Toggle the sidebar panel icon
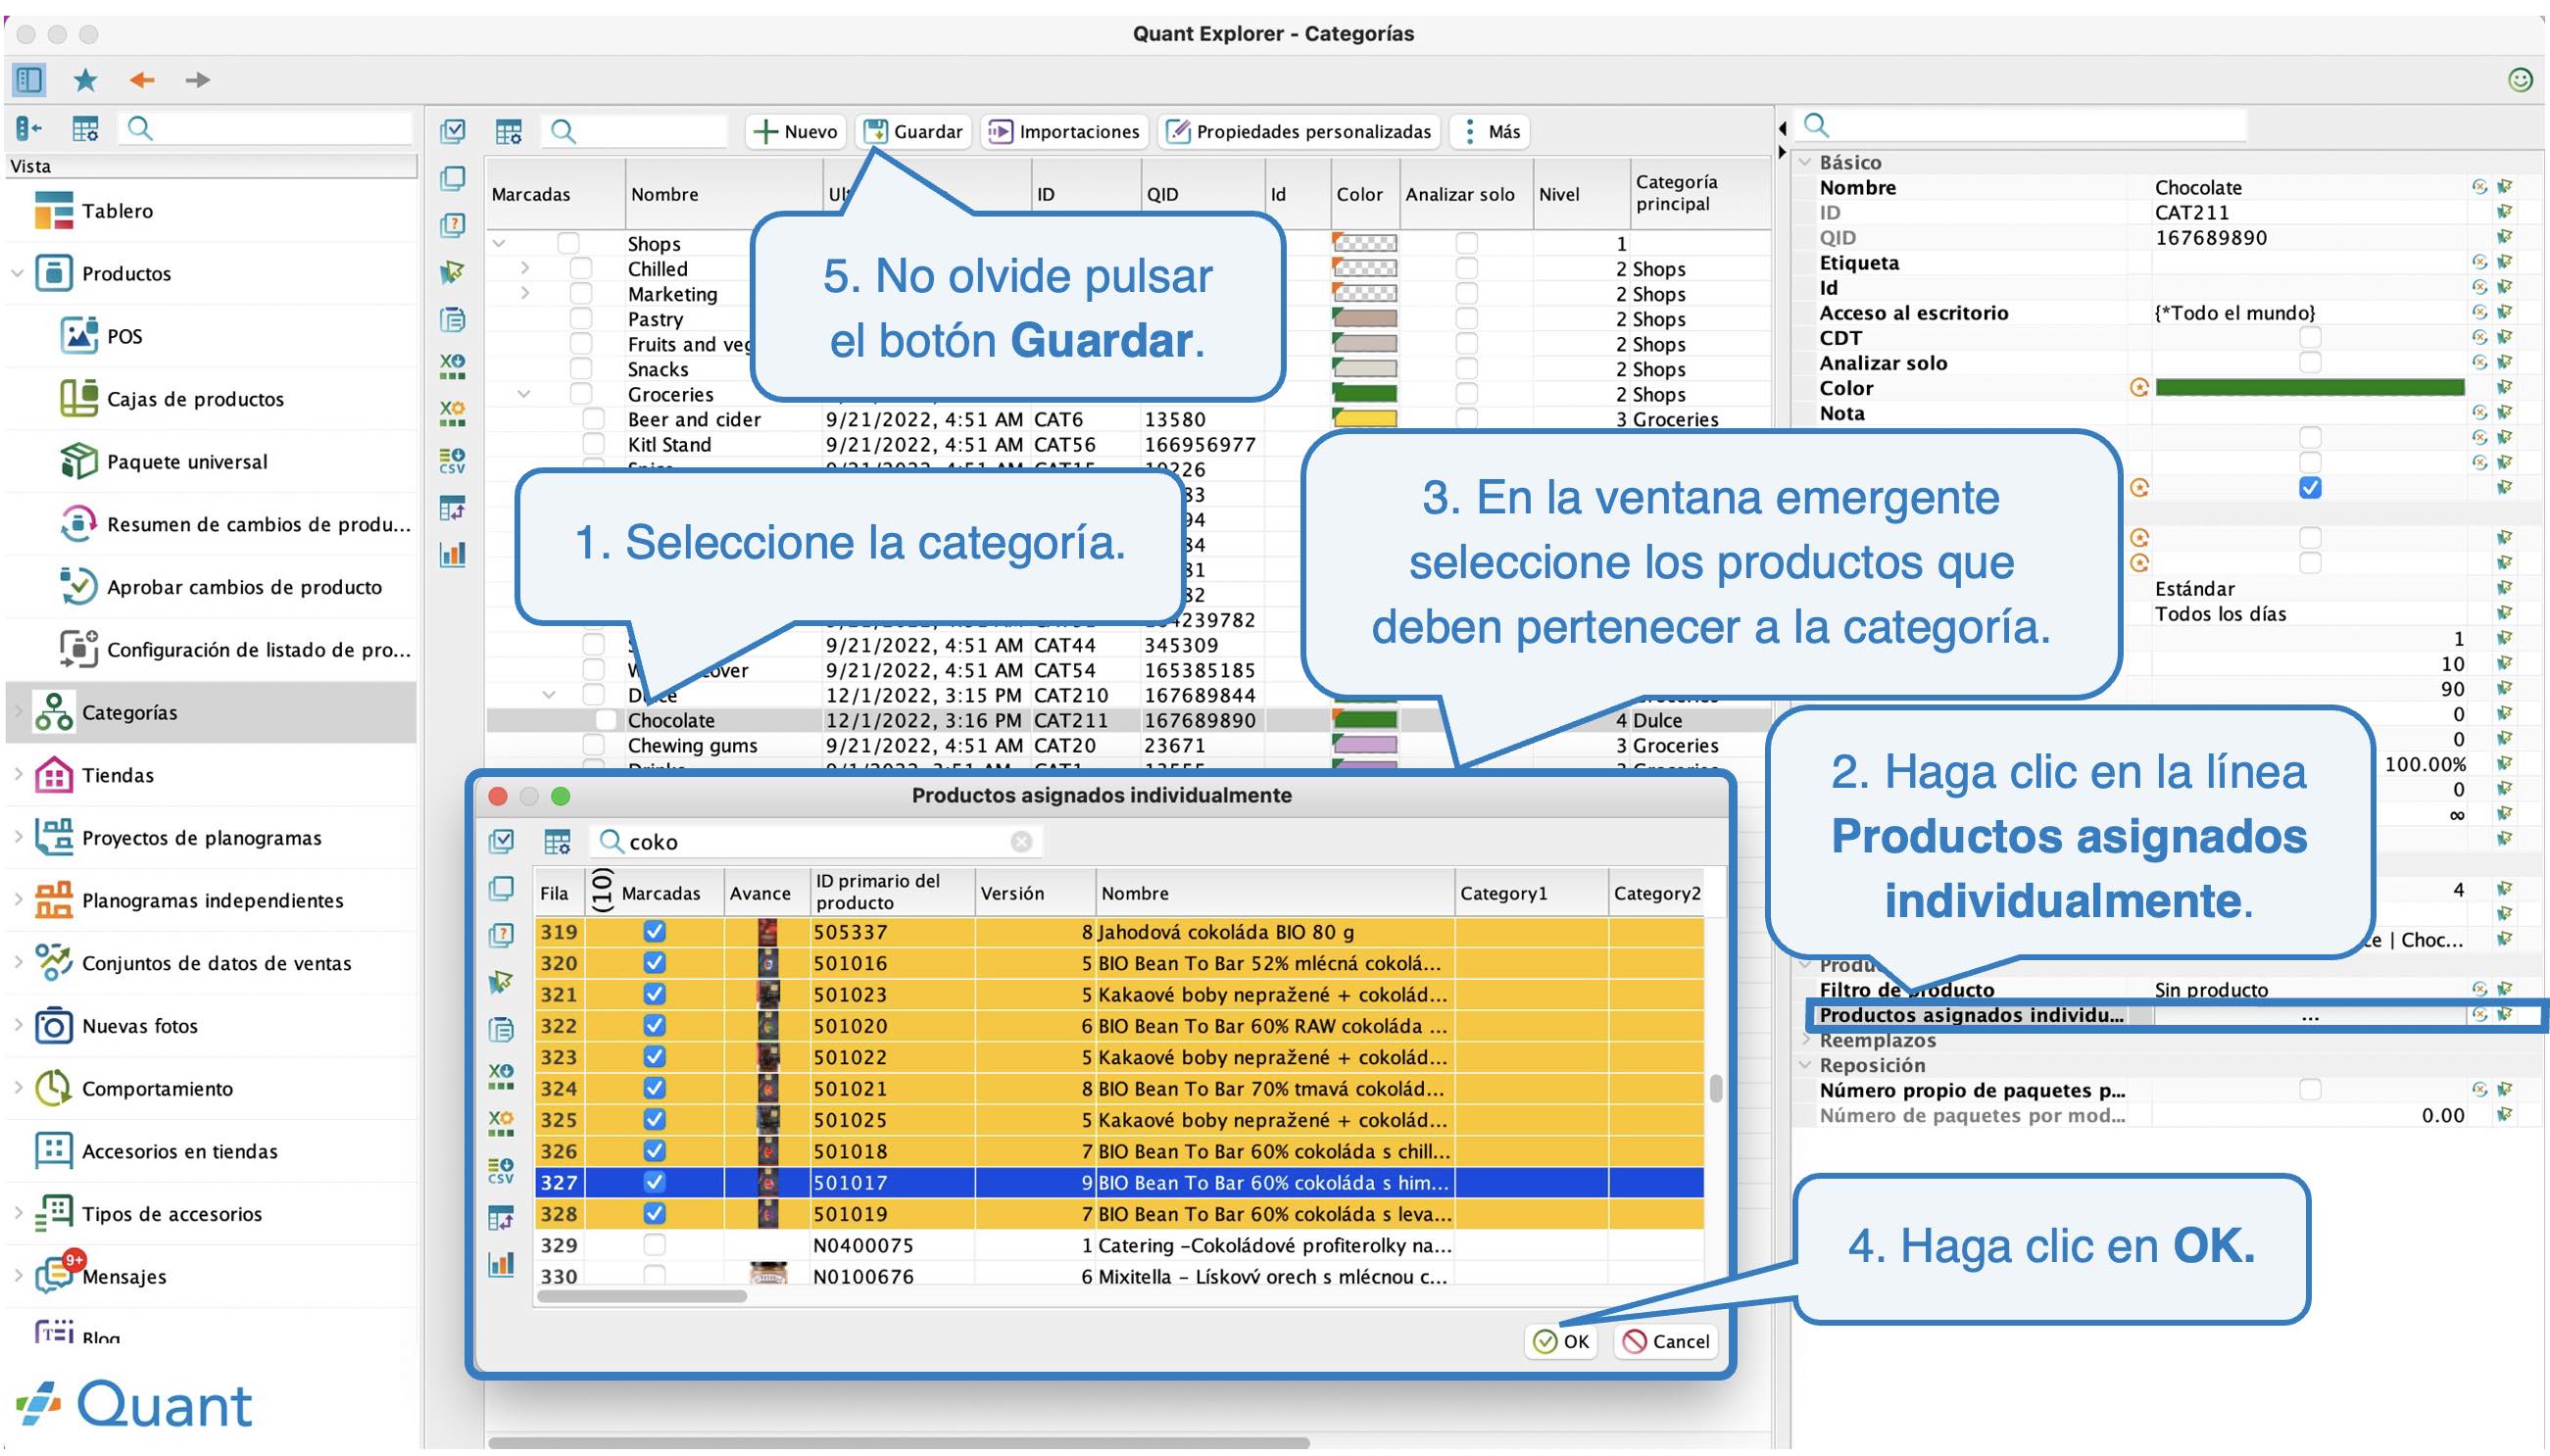 (29, 79)
